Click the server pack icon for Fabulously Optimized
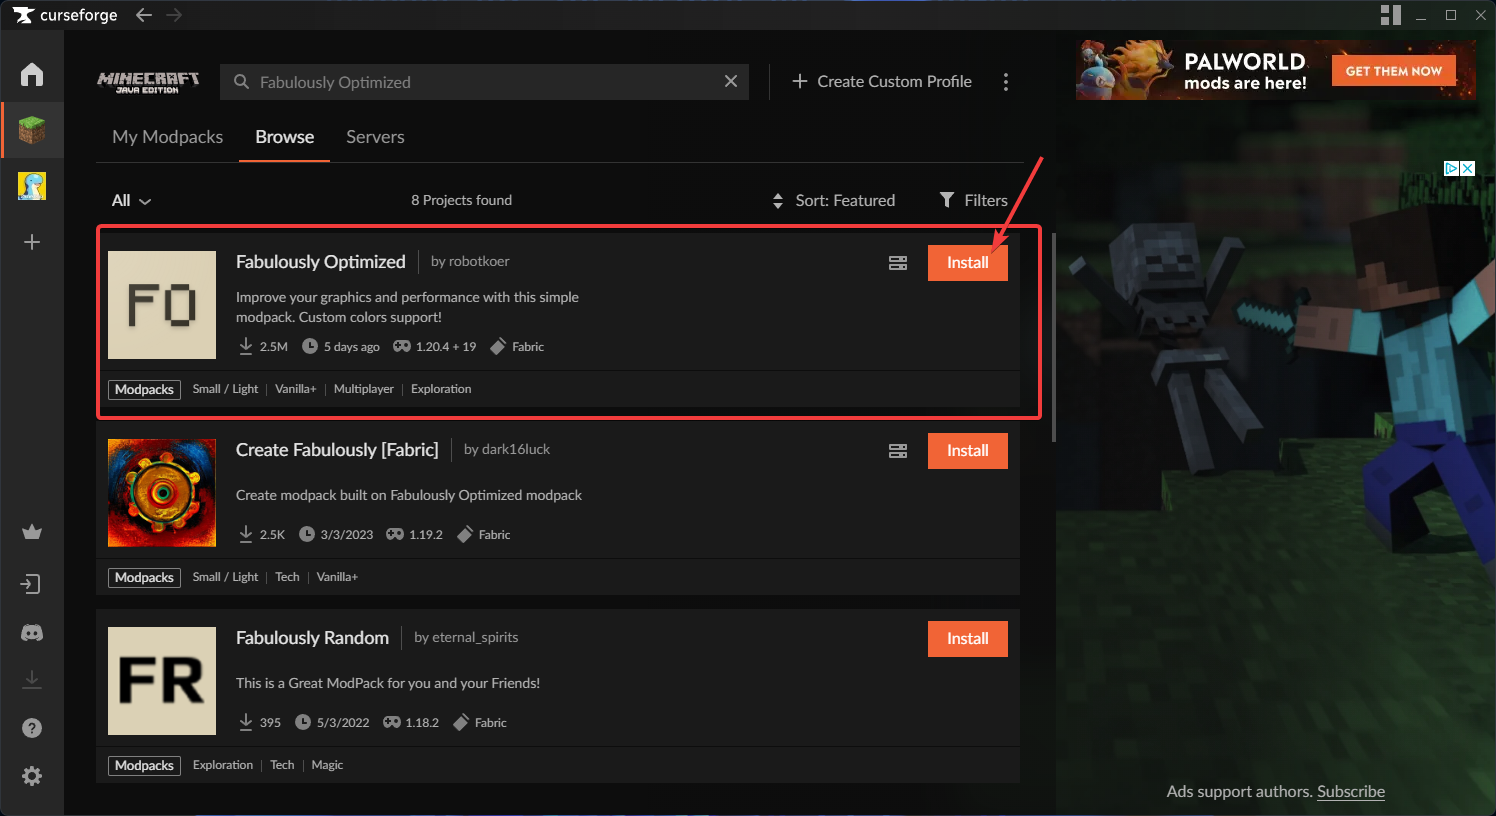This screenshot has height=816, width=1496. [898, 263]
